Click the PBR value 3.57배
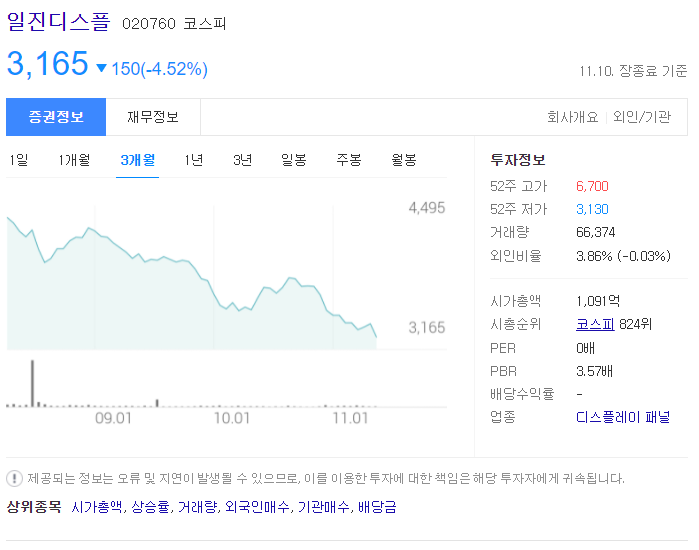 (x=594, y=371)
